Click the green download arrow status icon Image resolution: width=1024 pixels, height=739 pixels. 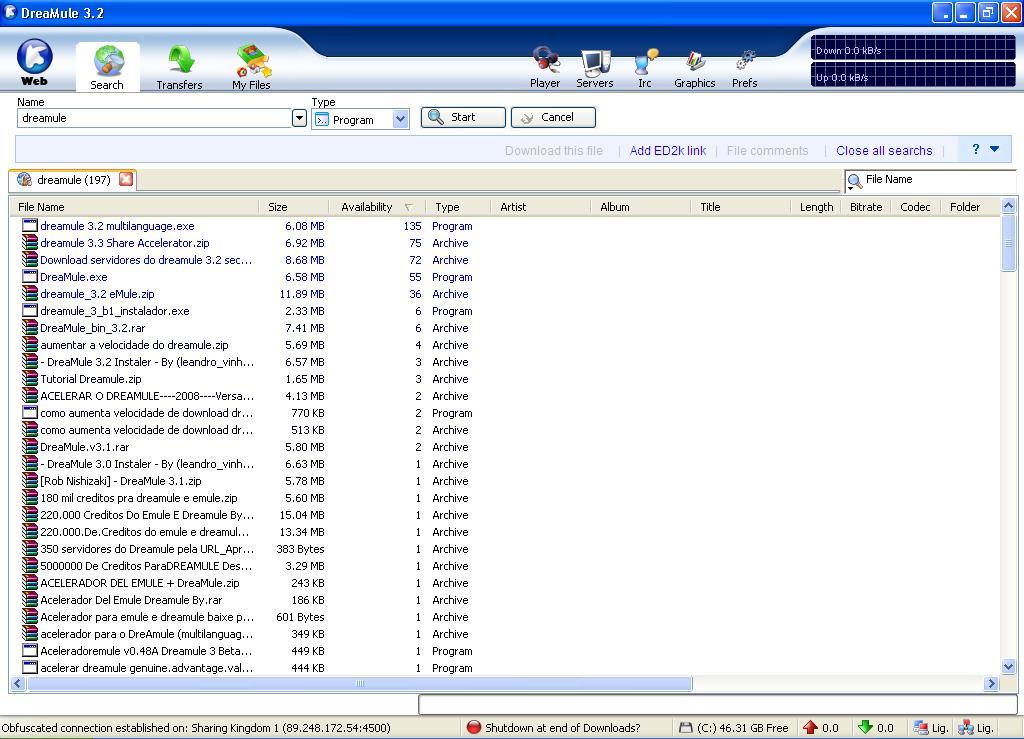coord(865,727)
